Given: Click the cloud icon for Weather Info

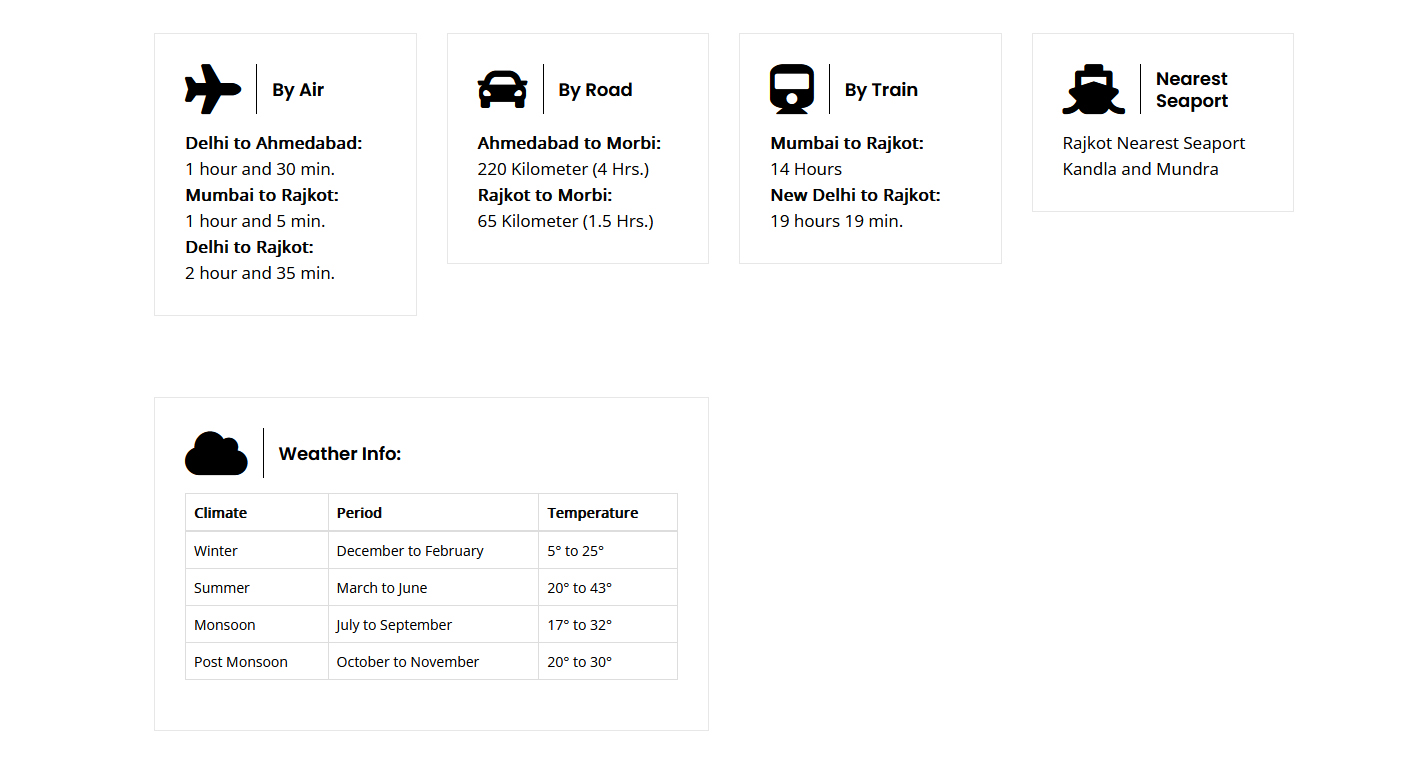Looking at the screenshot, I should [x=216, y=454].
